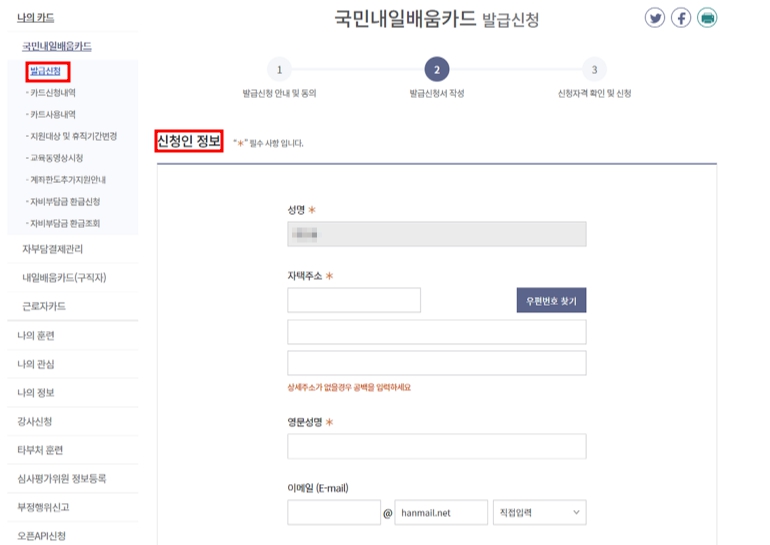Open 심사평가위원 정보등록 menu
Screen dimensions: 770x545
coord(61,478)
